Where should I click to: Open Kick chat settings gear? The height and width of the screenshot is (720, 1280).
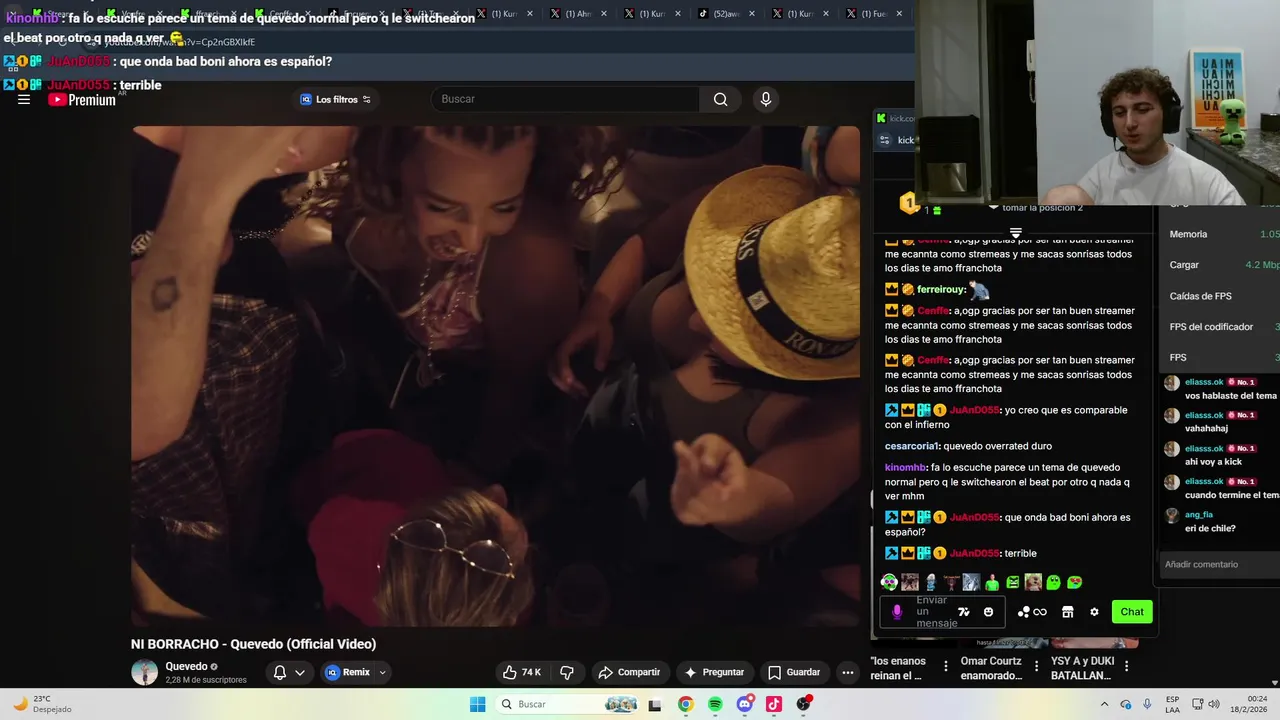click(x=1094, y=612)
